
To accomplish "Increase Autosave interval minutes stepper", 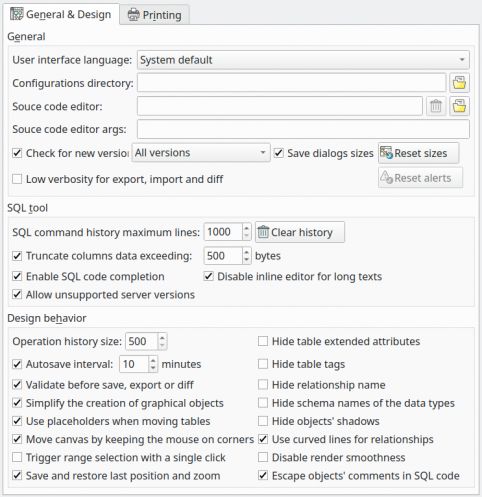I will coord(153,360).
